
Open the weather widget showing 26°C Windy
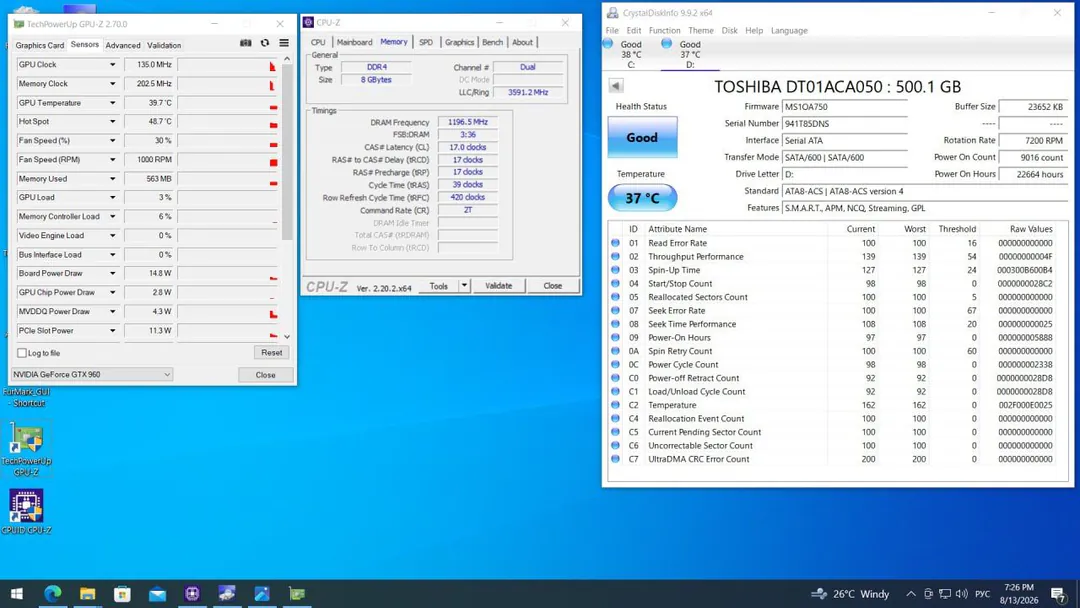850,594
